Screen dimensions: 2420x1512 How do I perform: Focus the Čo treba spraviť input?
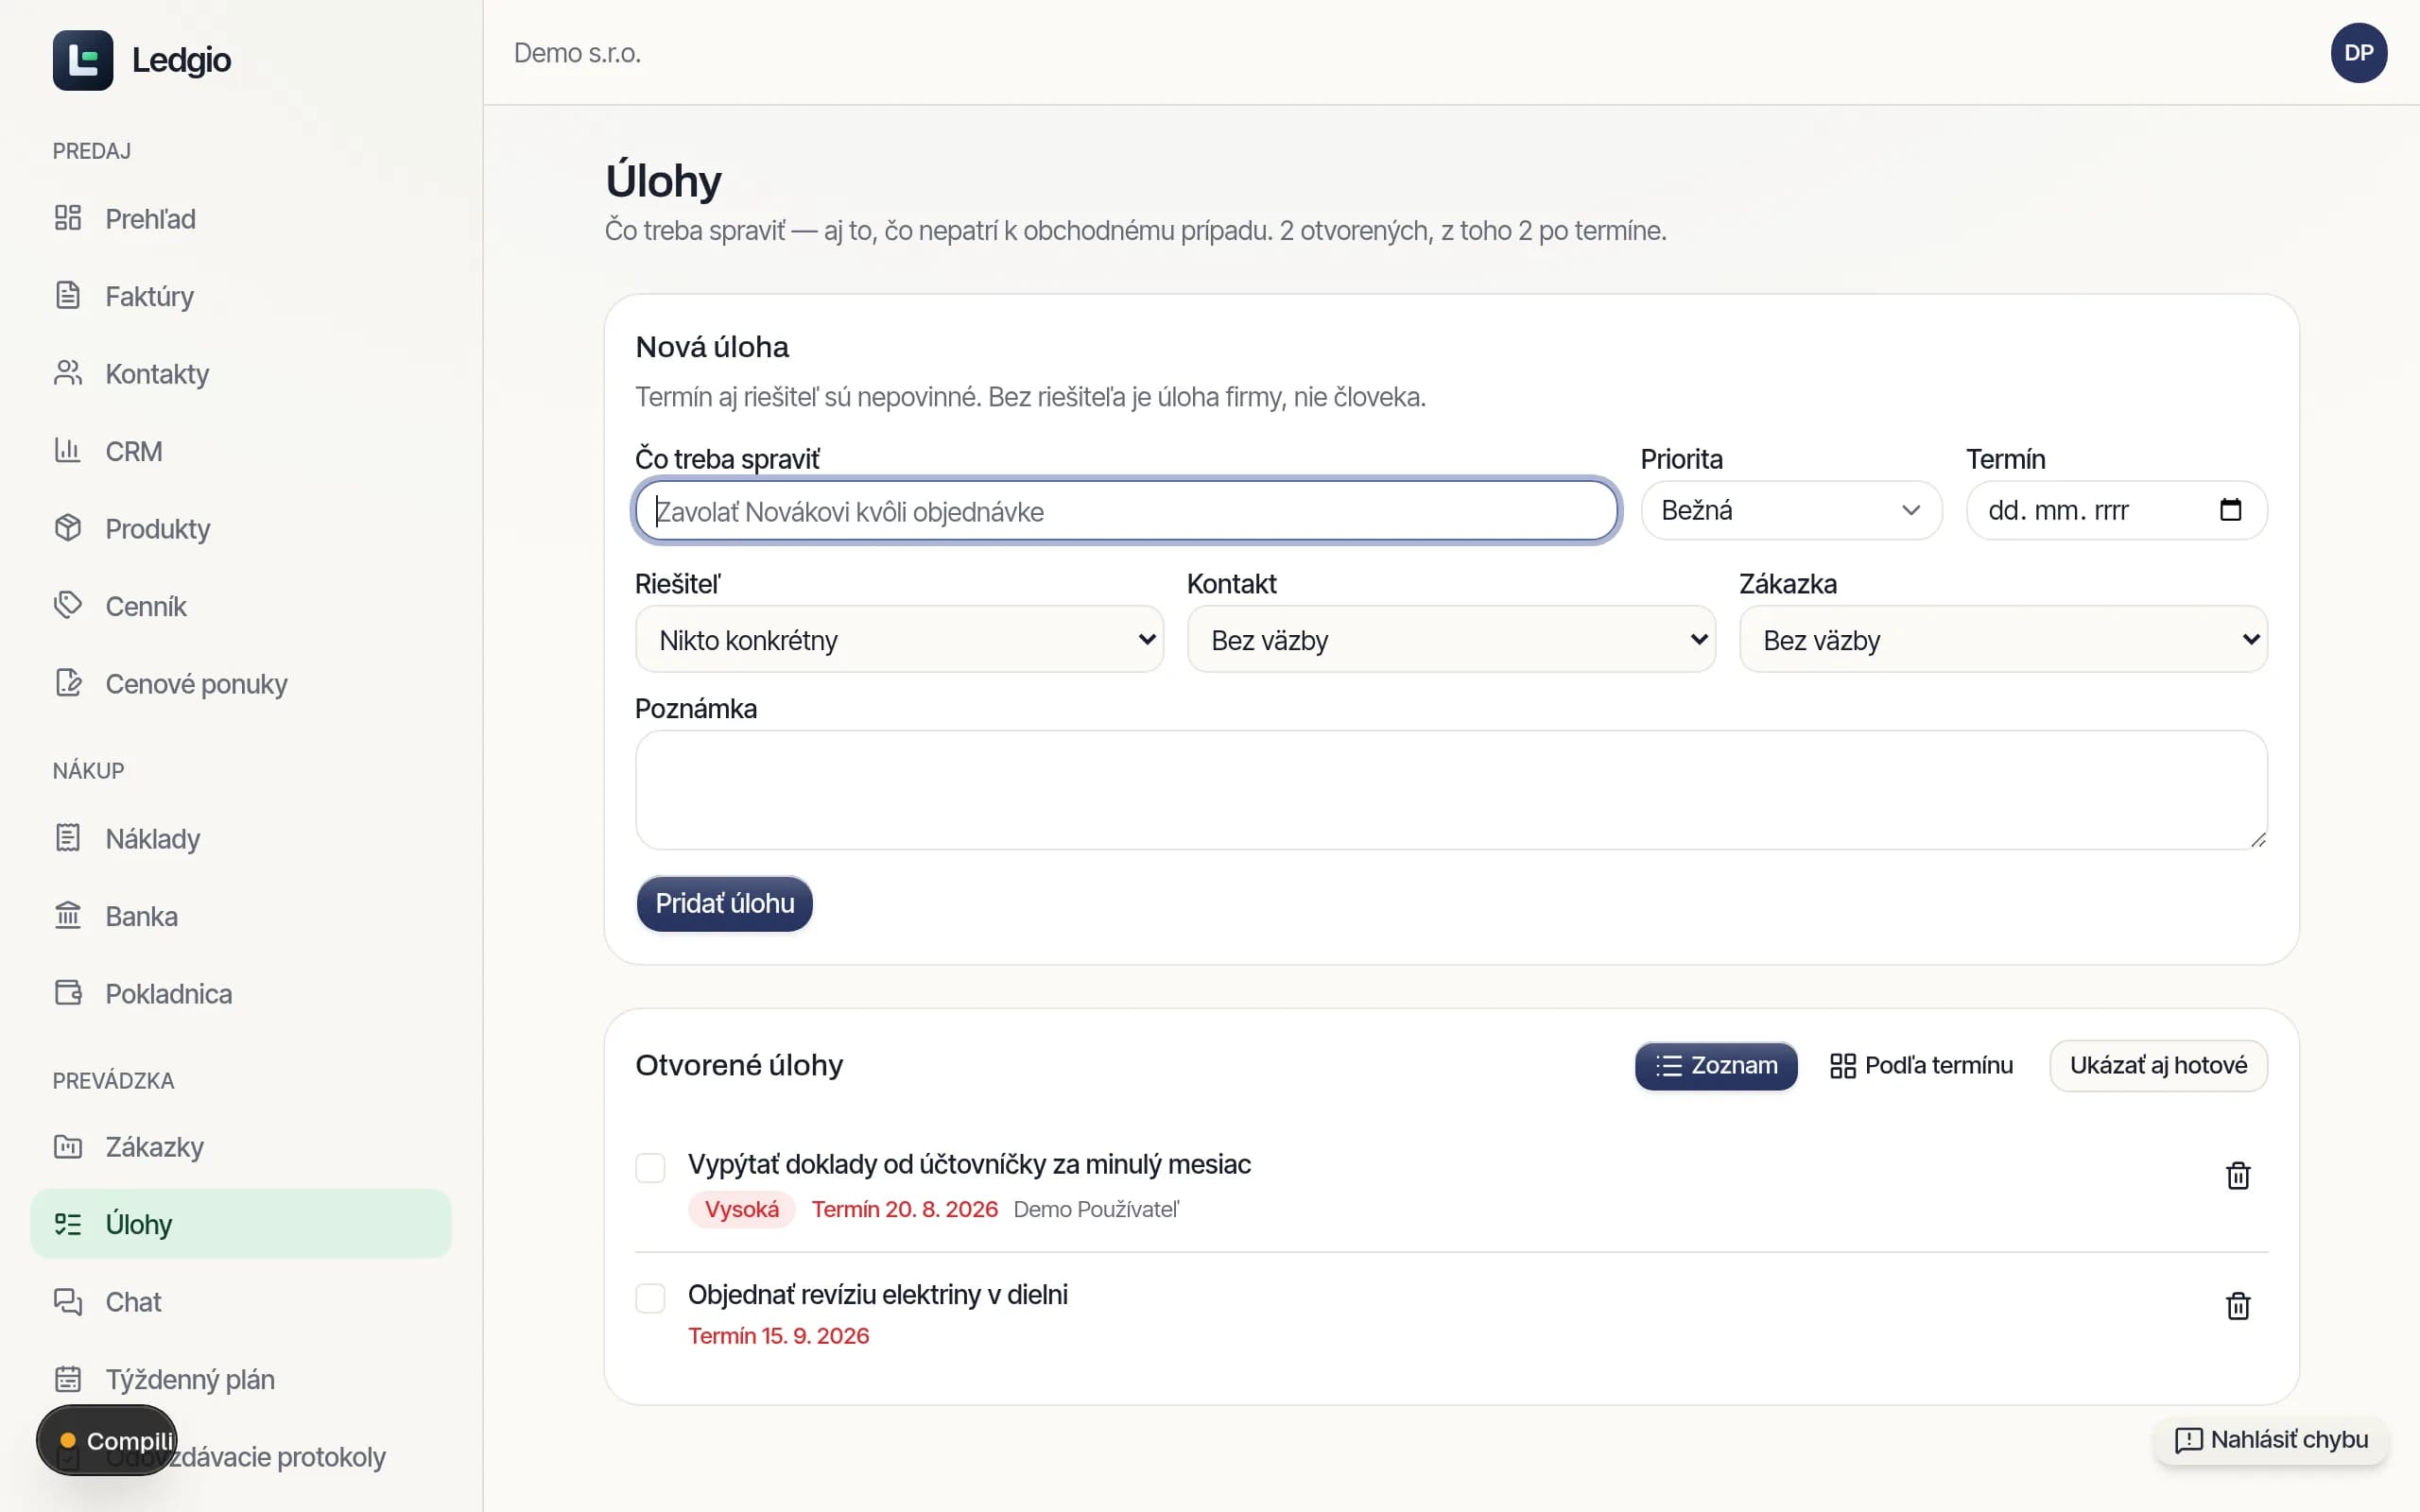pos(1127,511)
